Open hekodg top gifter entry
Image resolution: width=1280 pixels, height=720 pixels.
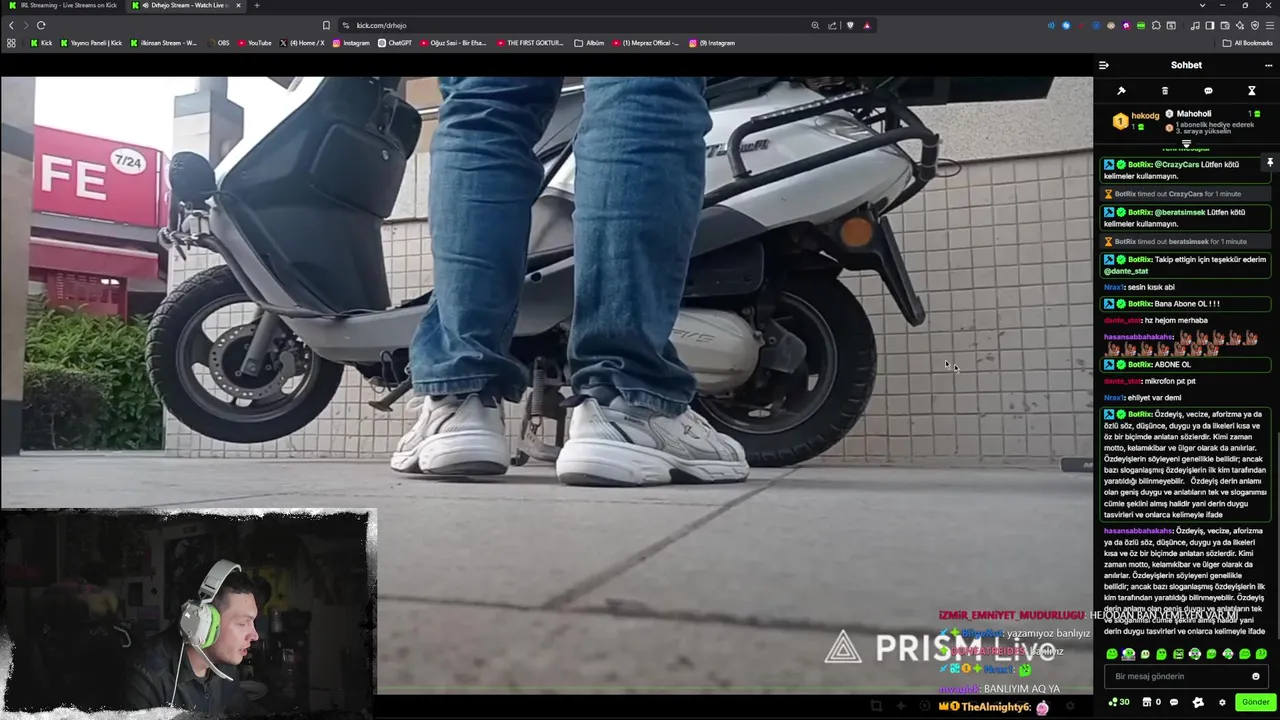[1136, 121]
